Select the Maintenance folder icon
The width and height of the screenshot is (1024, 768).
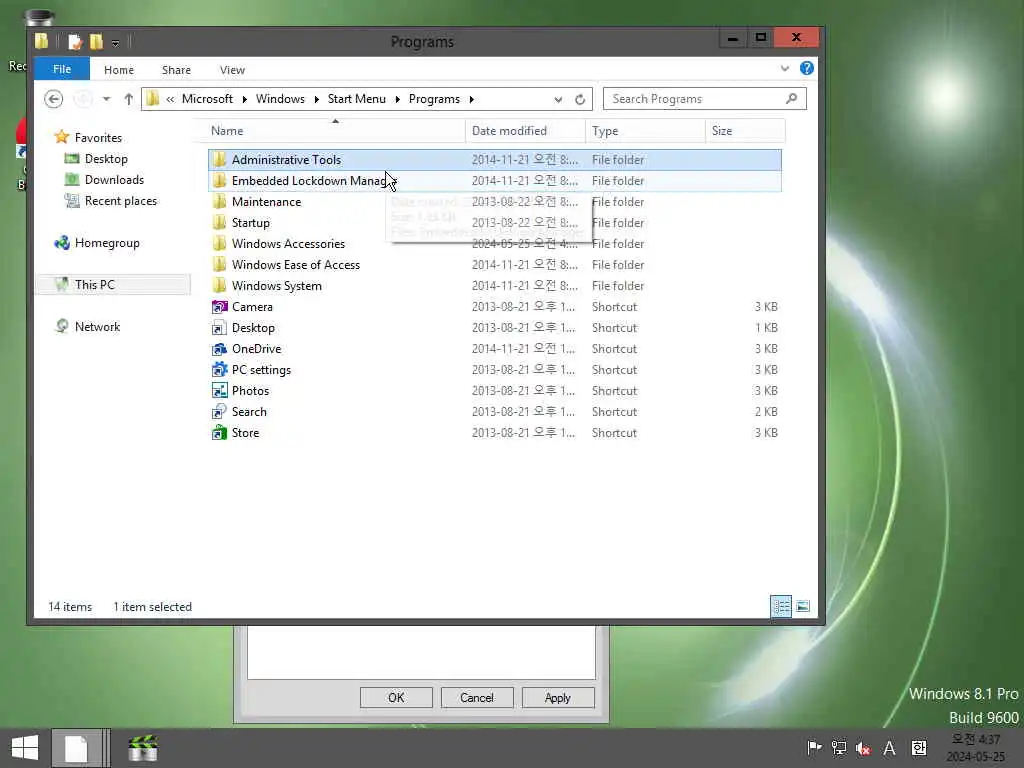pyautogui.click(x=219, y=201)
